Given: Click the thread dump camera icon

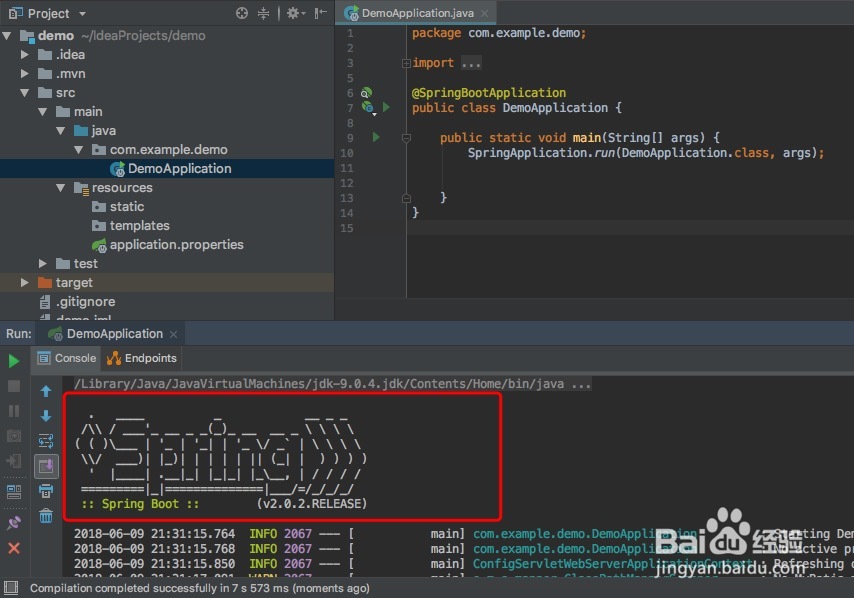Looking at the screenshot, I should tap(14, 436).
